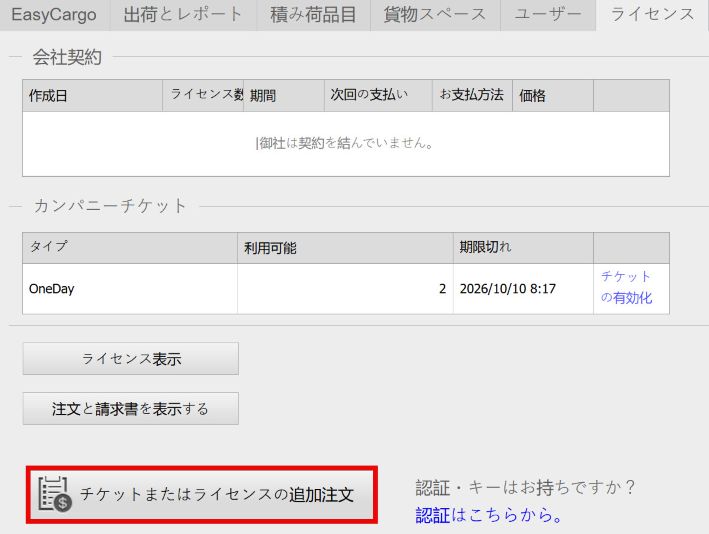This screenshot has height=534, width=709.
Task: Click the 作成日 column header
Action: (92, 96)
